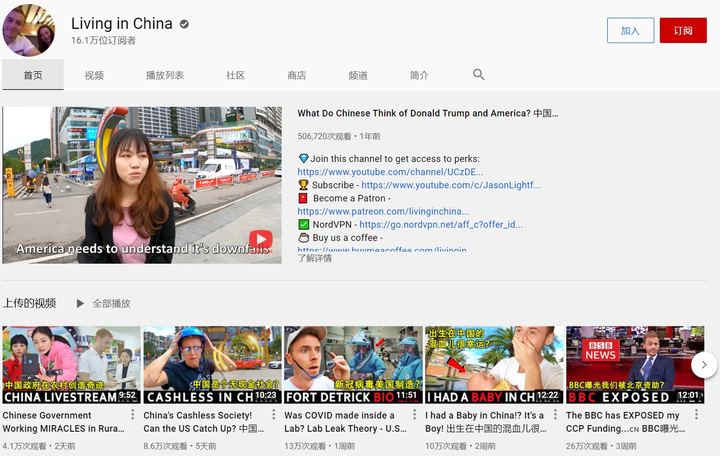Open I HAD A BABY video thumbnail
The height and width of the screenshot is (456, 720).
494,365
